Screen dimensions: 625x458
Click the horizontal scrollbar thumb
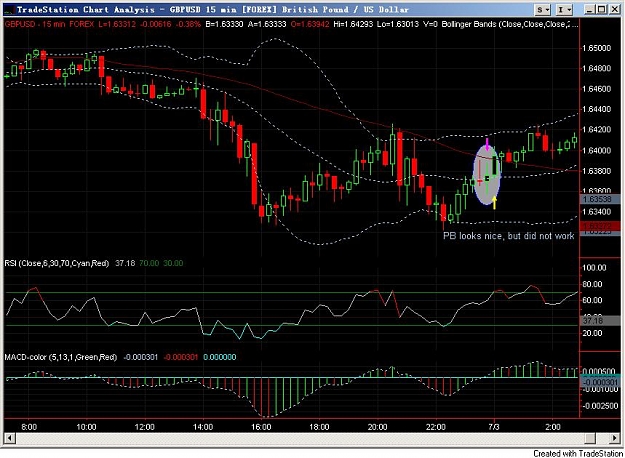590,438
